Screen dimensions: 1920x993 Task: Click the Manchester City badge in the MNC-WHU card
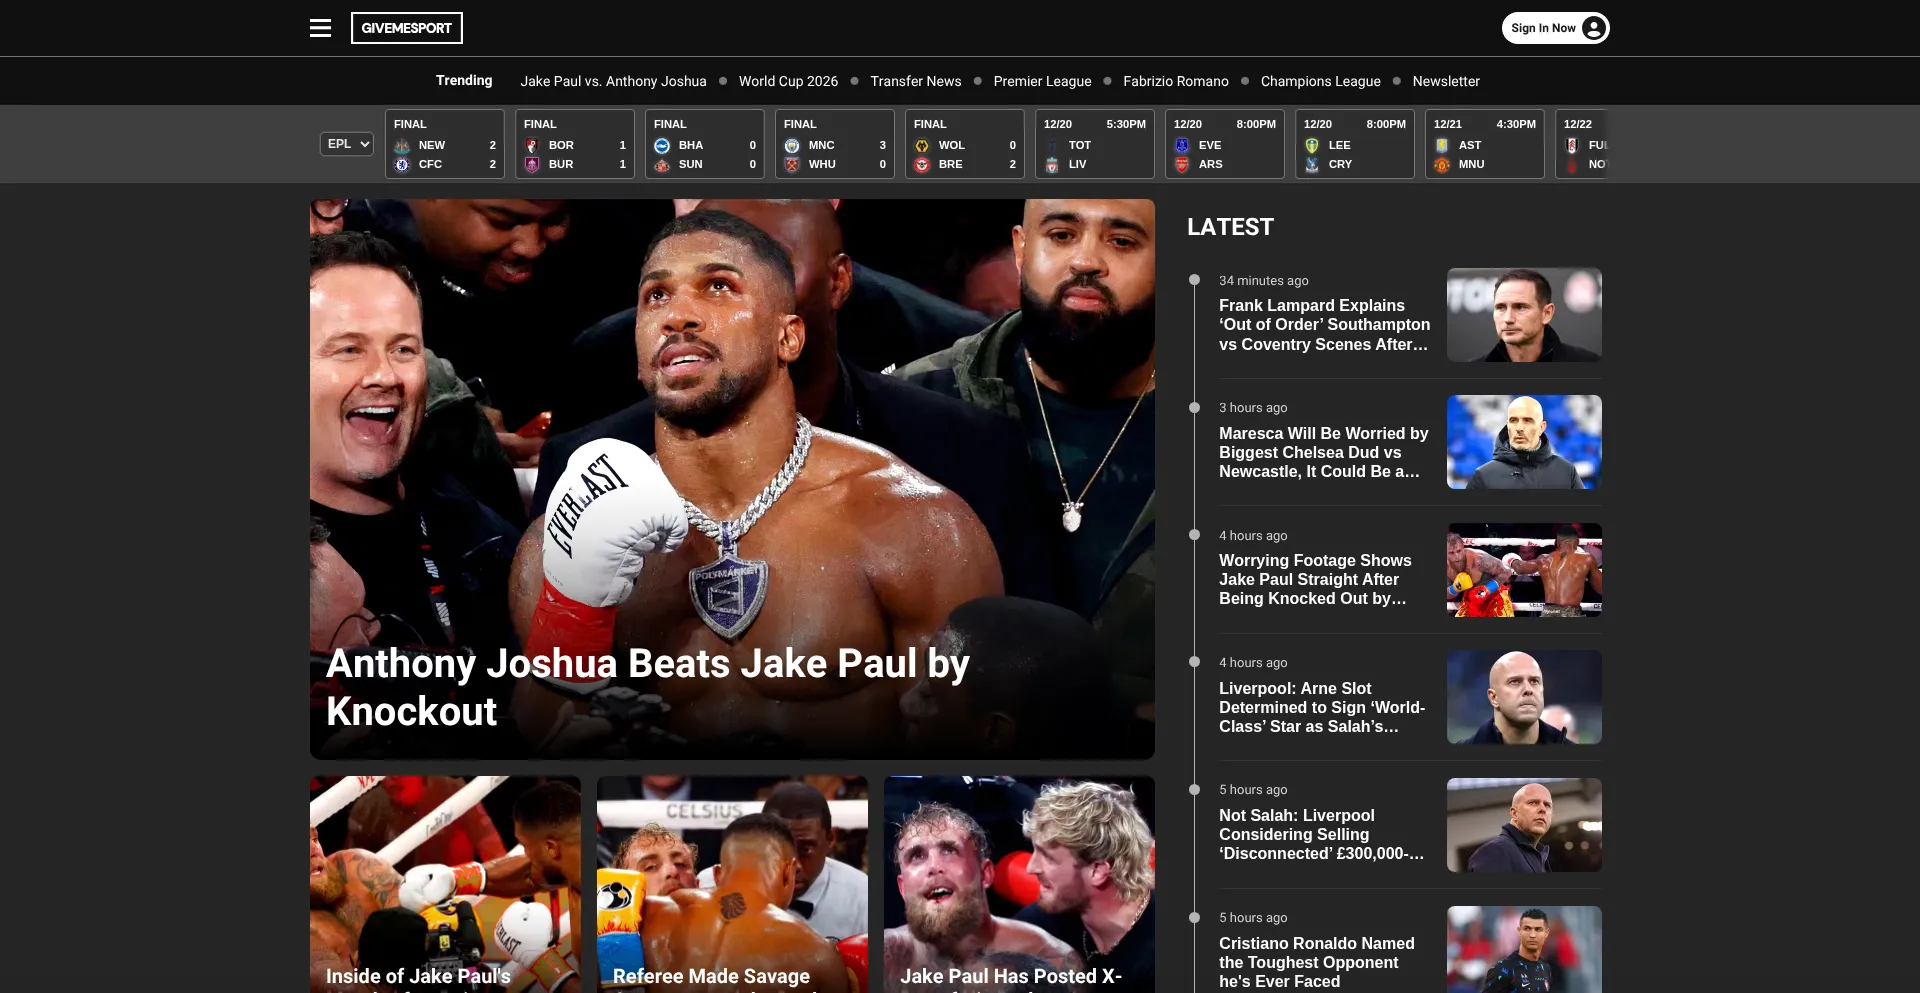coord(792,144)
